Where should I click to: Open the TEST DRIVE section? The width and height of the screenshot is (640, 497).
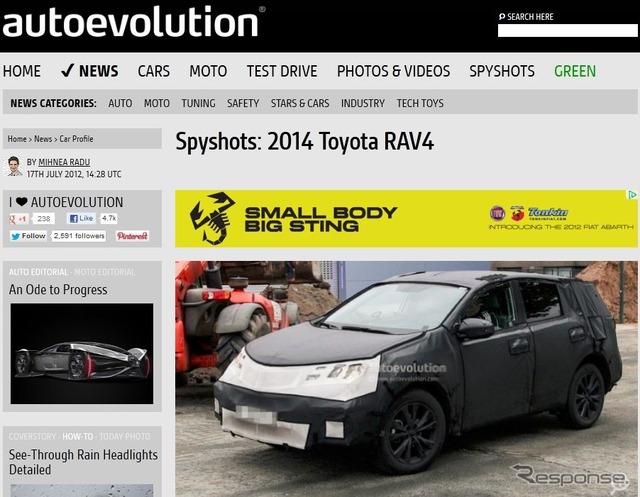[282, 71]
